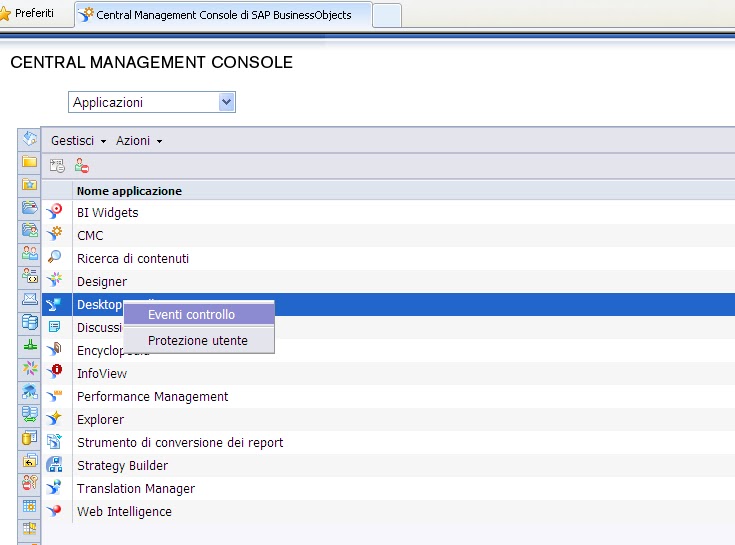Click the magnifier icon for Ricerca di contenuti
This screenshot has height=545, width=735.
pos(54,257)
